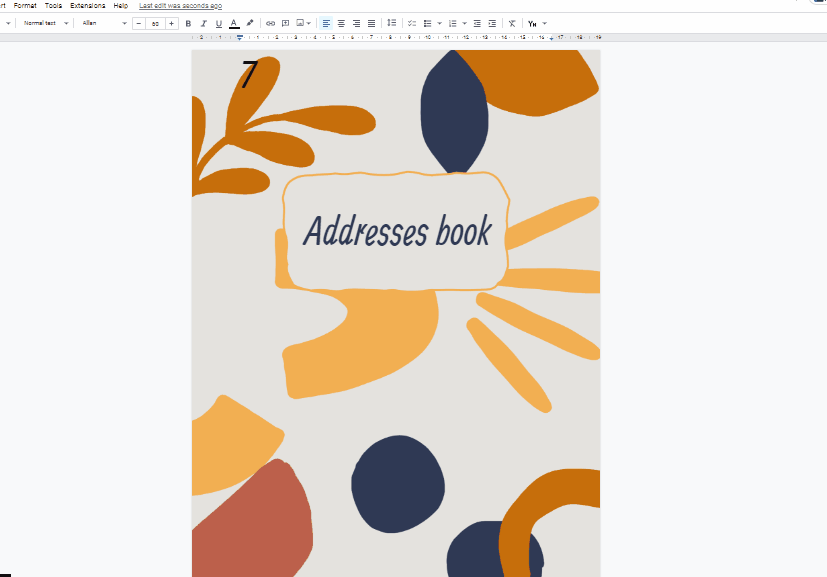Open the Extensions menu
The image size is (827, 577).
tap(86, 5)
